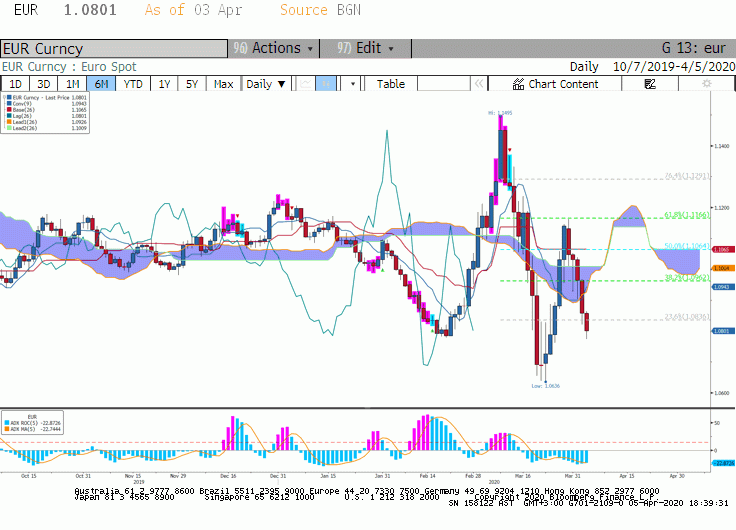736x530 pixels.
Task: Click the Lead2(26) green legend swatch
Action: point(9,128)
